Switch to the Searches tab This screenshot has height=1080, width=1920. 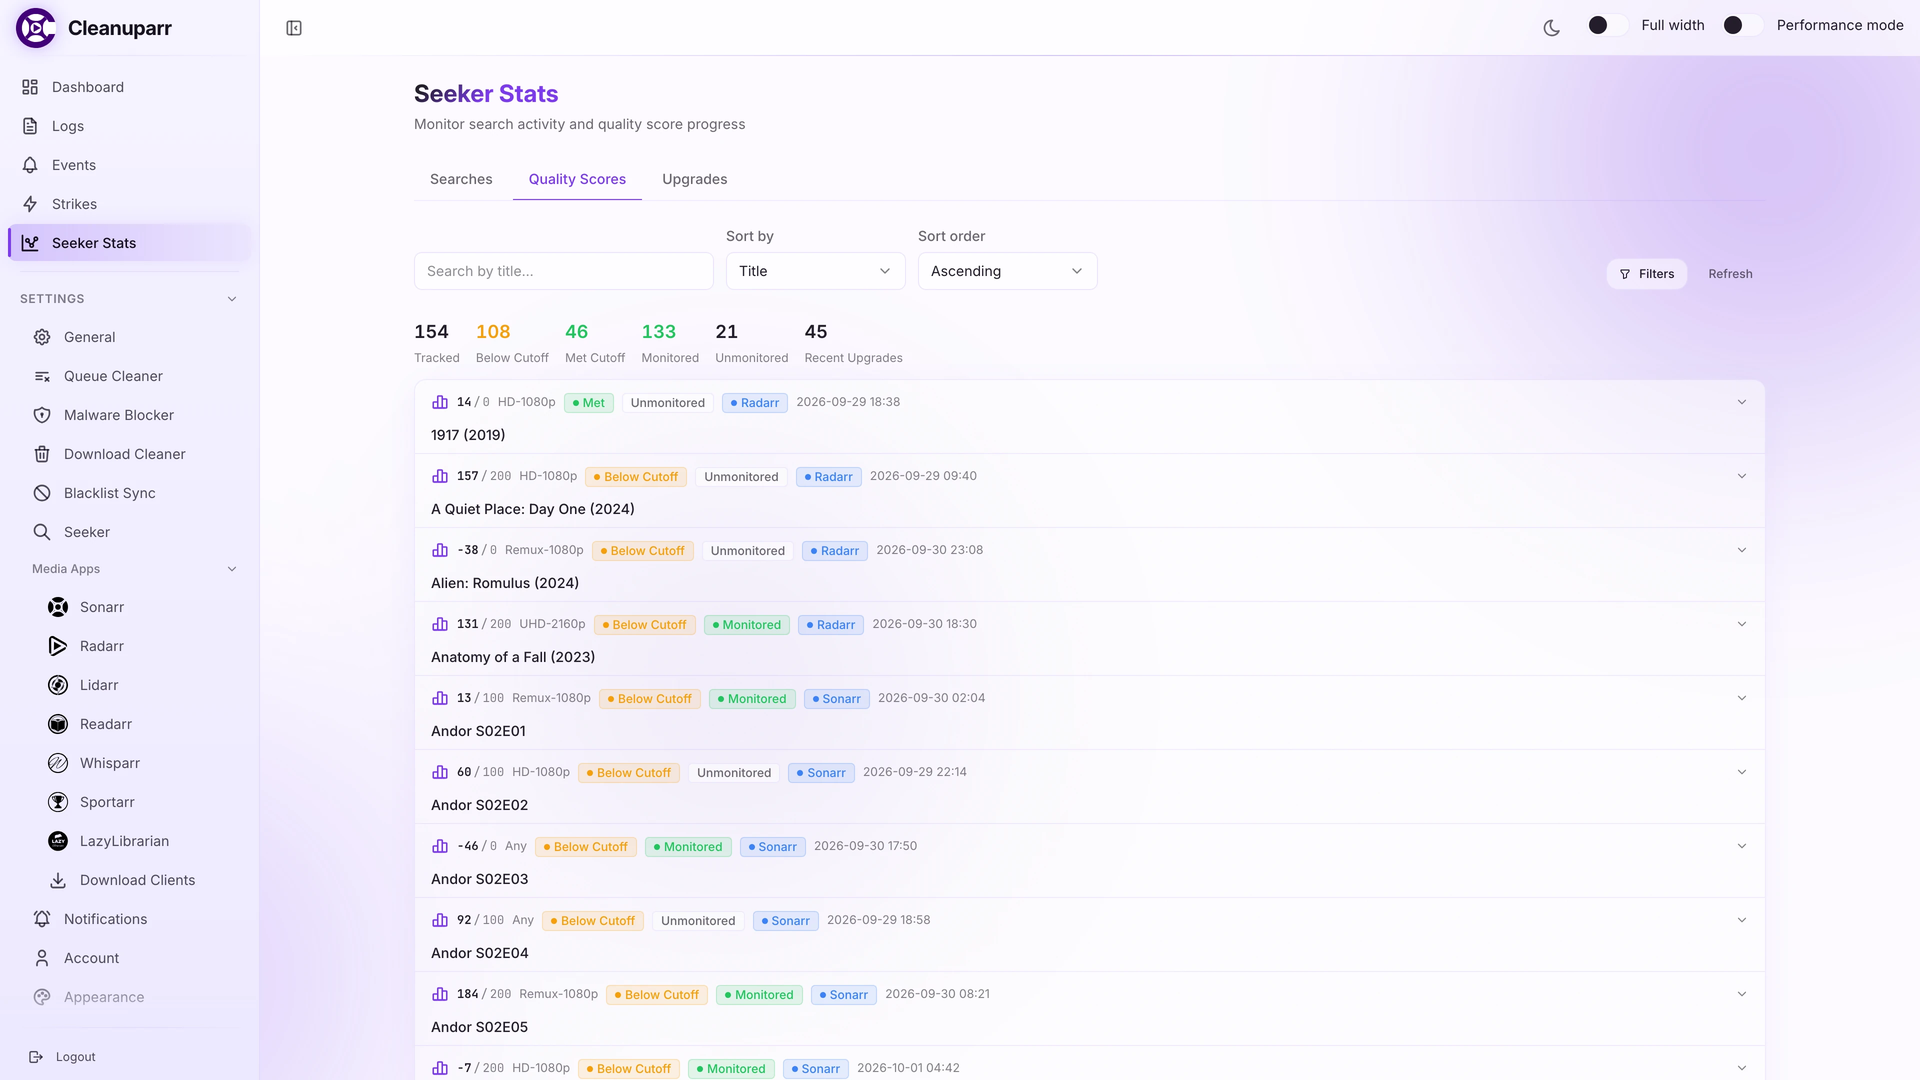[x=461, y=179]
